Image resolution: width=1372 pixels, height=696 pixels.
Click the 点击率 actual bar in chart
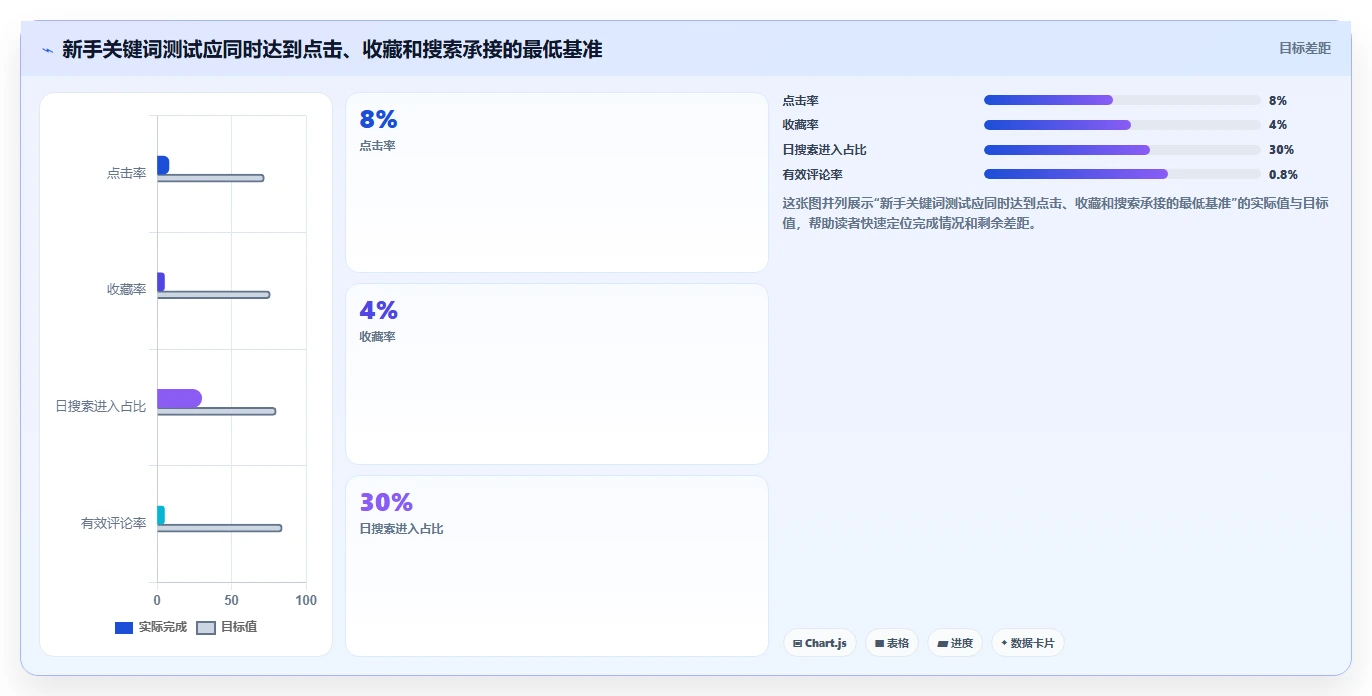[163, 164]
